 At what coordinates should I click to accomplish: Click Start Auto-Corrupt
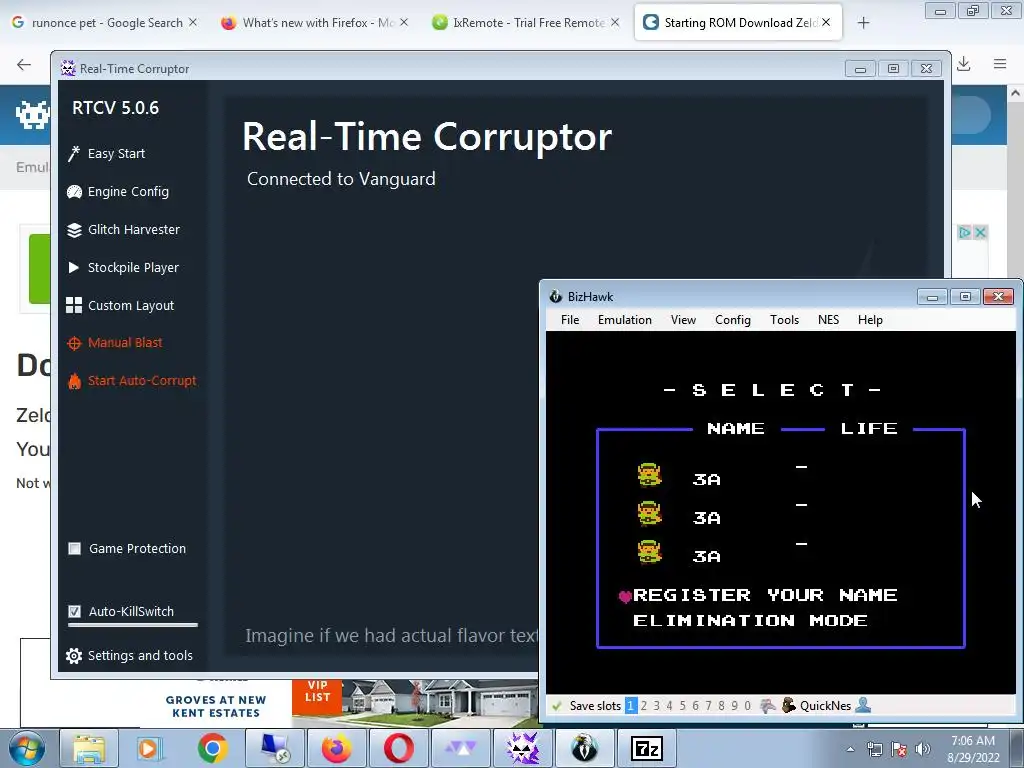[x=132, y=381]
